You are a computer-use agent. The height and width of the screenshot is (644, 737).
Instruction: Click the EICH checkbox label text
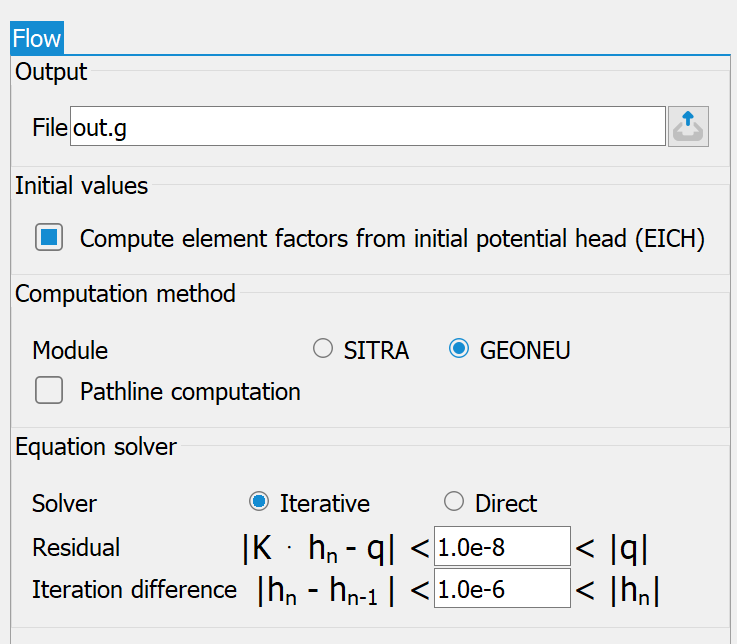click(392, 238)
